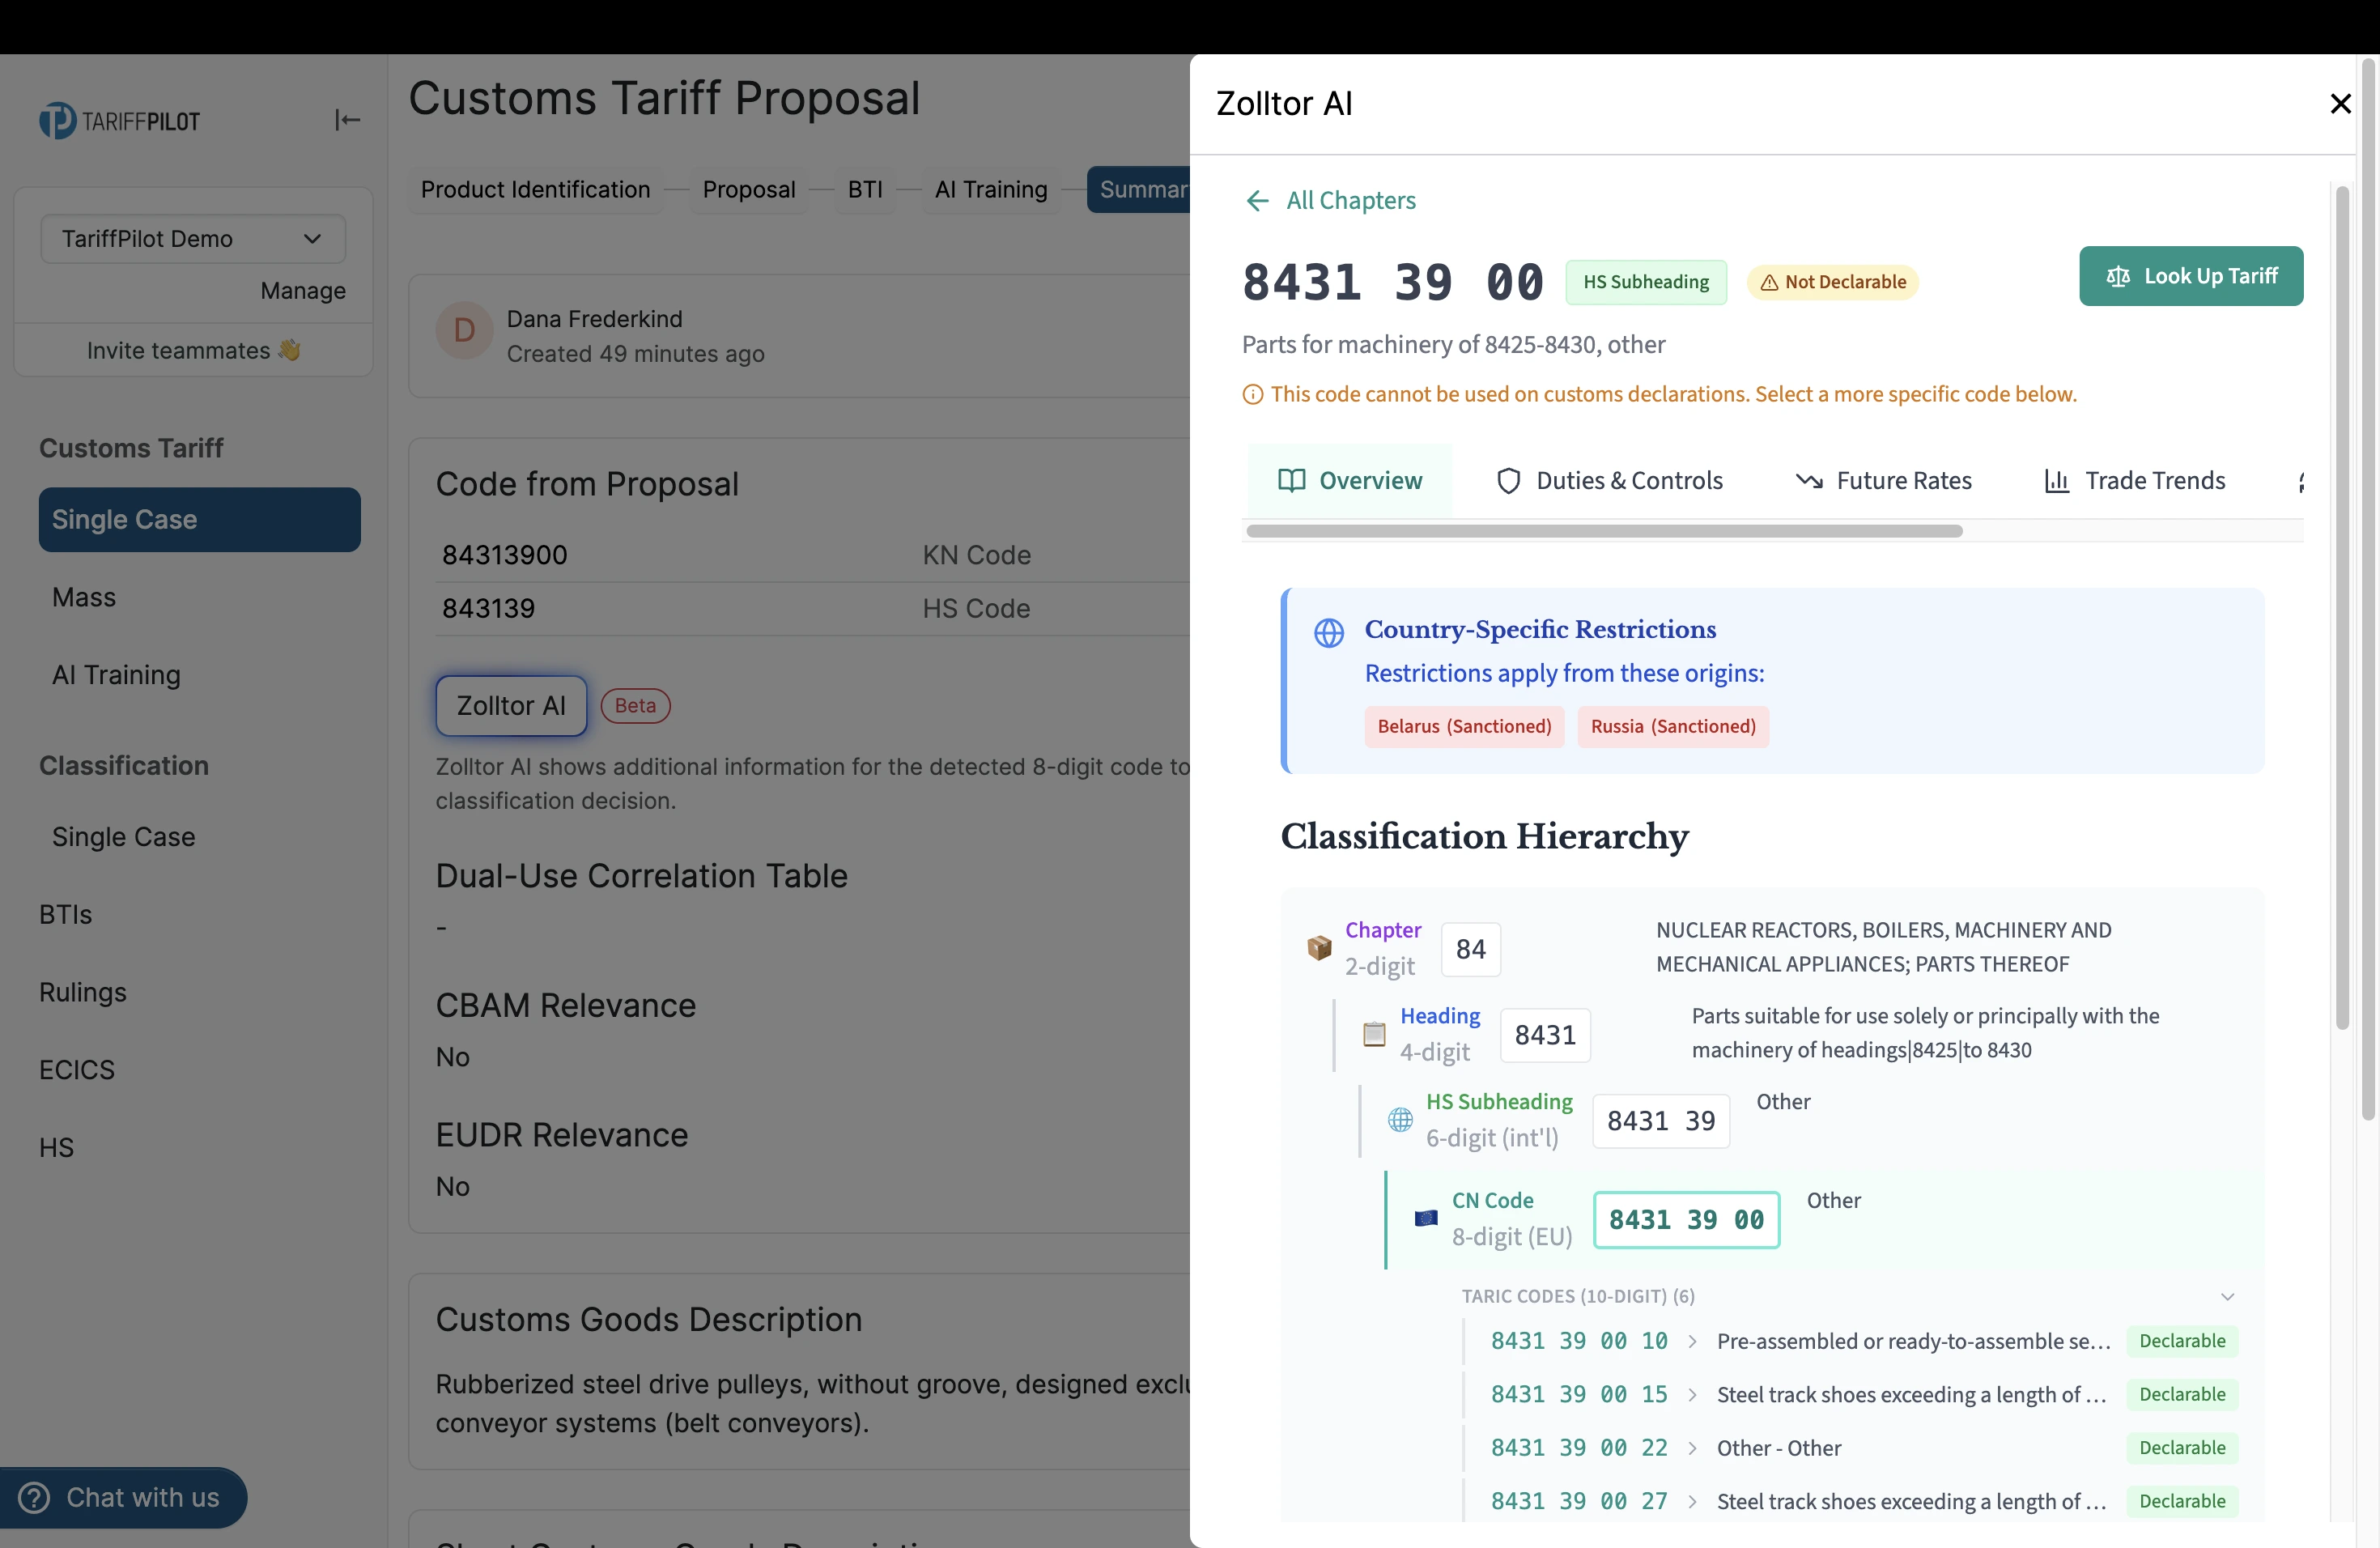Click the Declarable badge for 8431 39 00 10
This screenshot has width=2380, height=1548.
[2182, 1341]
